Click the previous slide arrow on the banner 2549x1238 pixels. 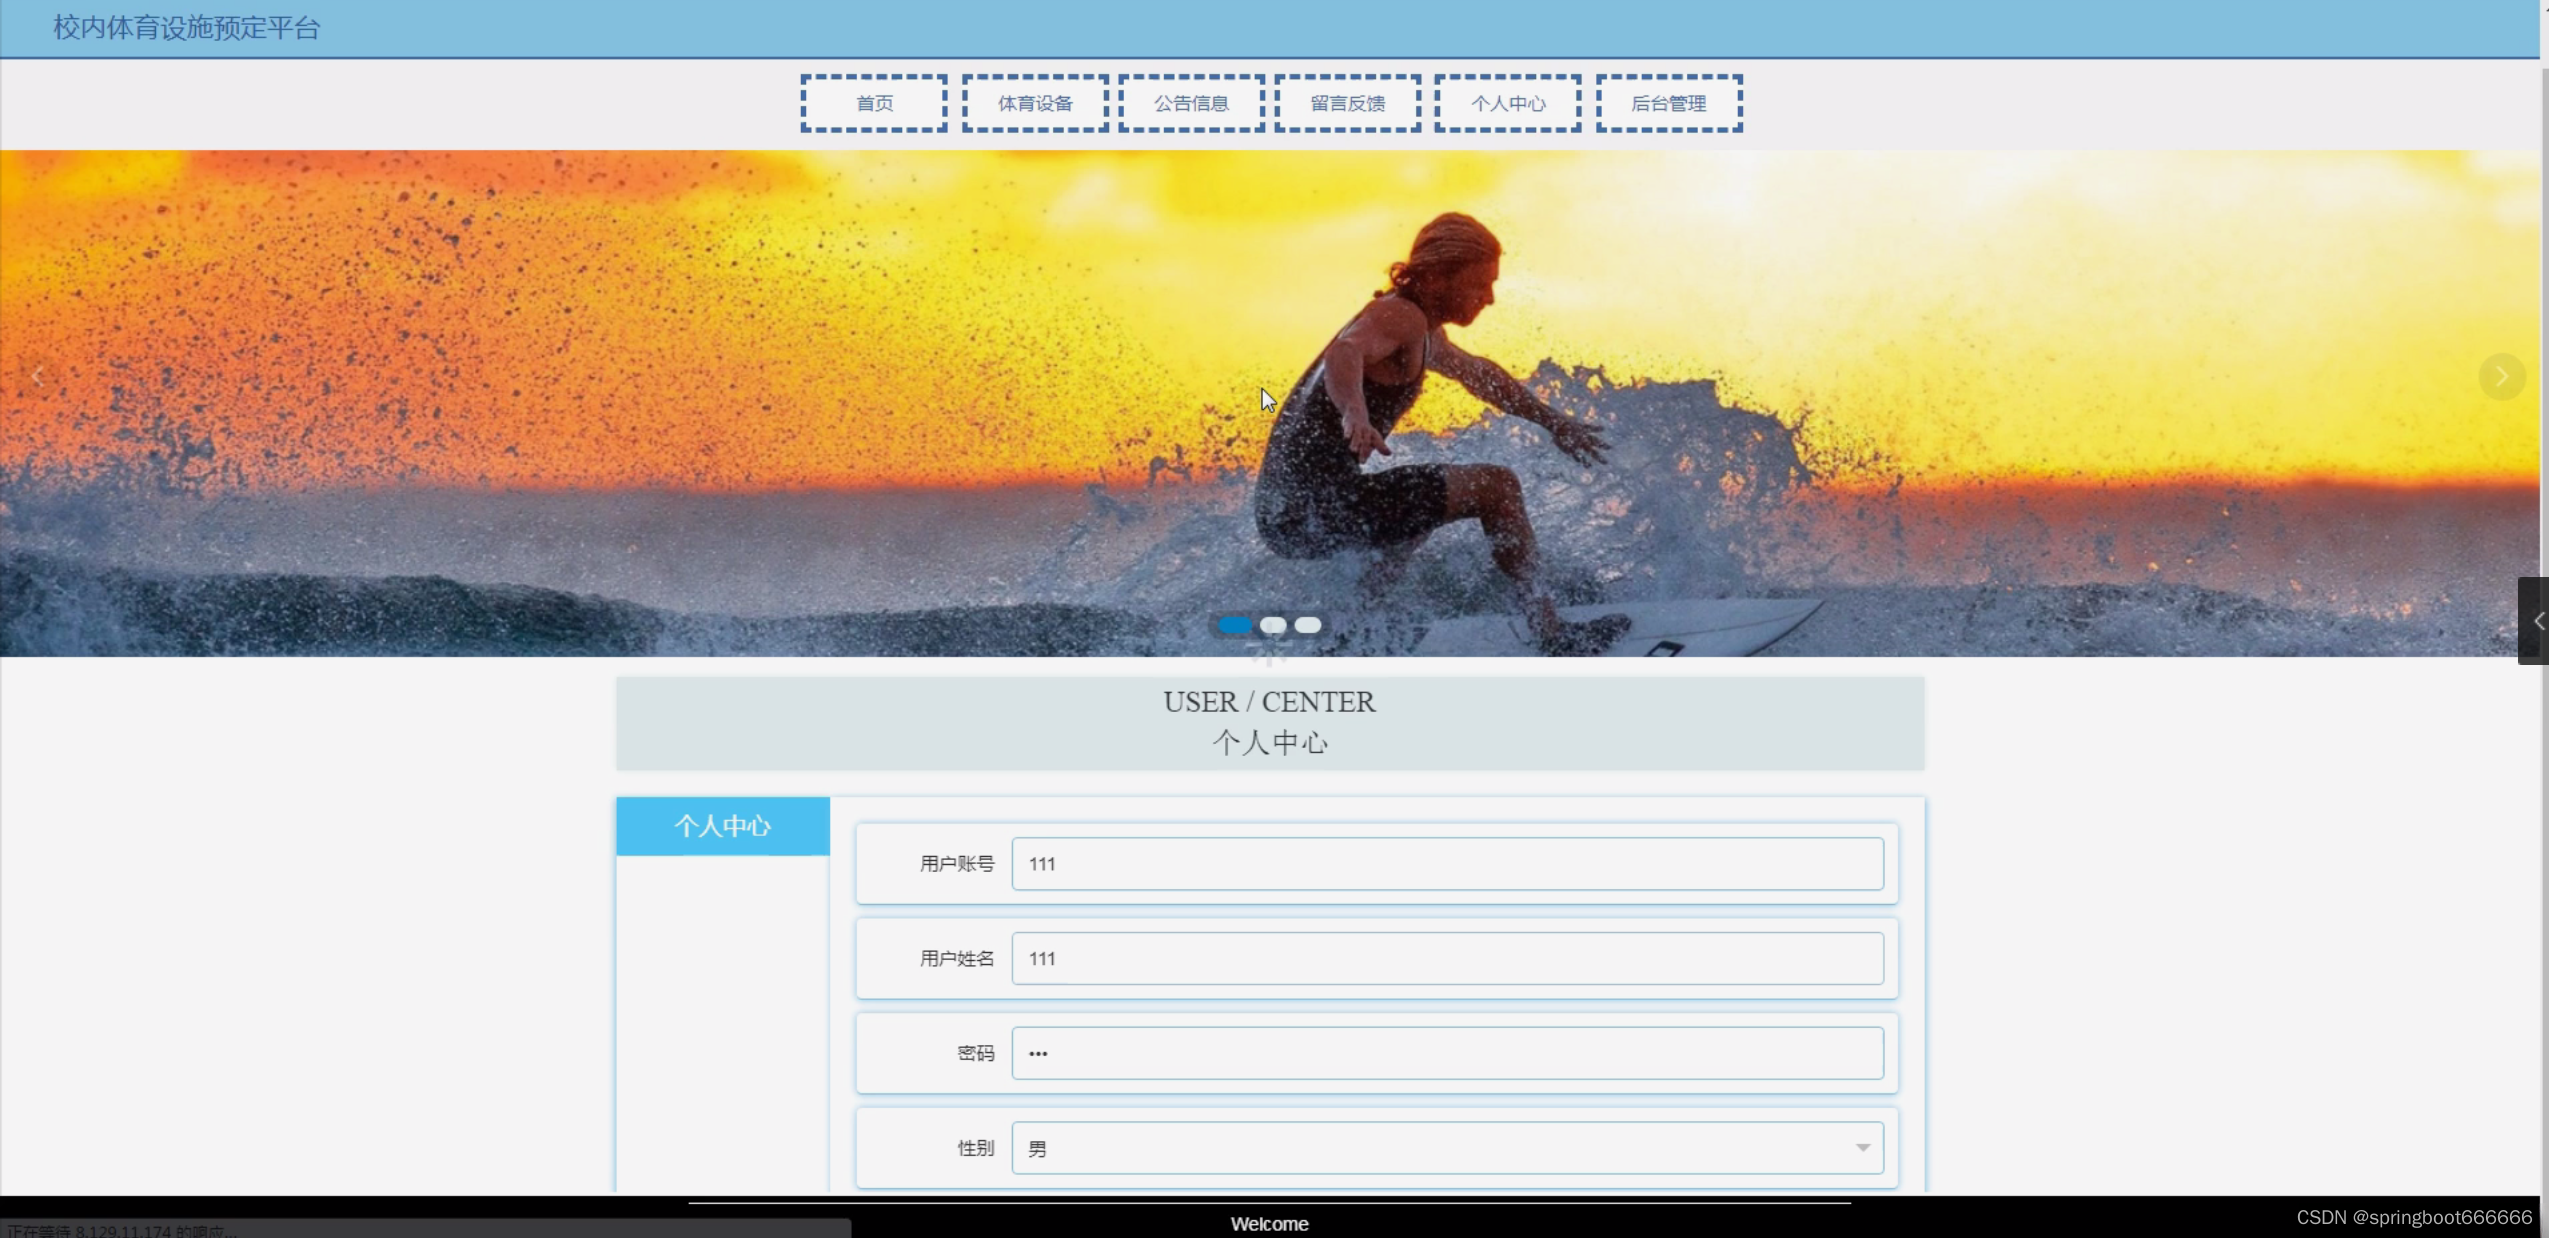click(38, 377)
